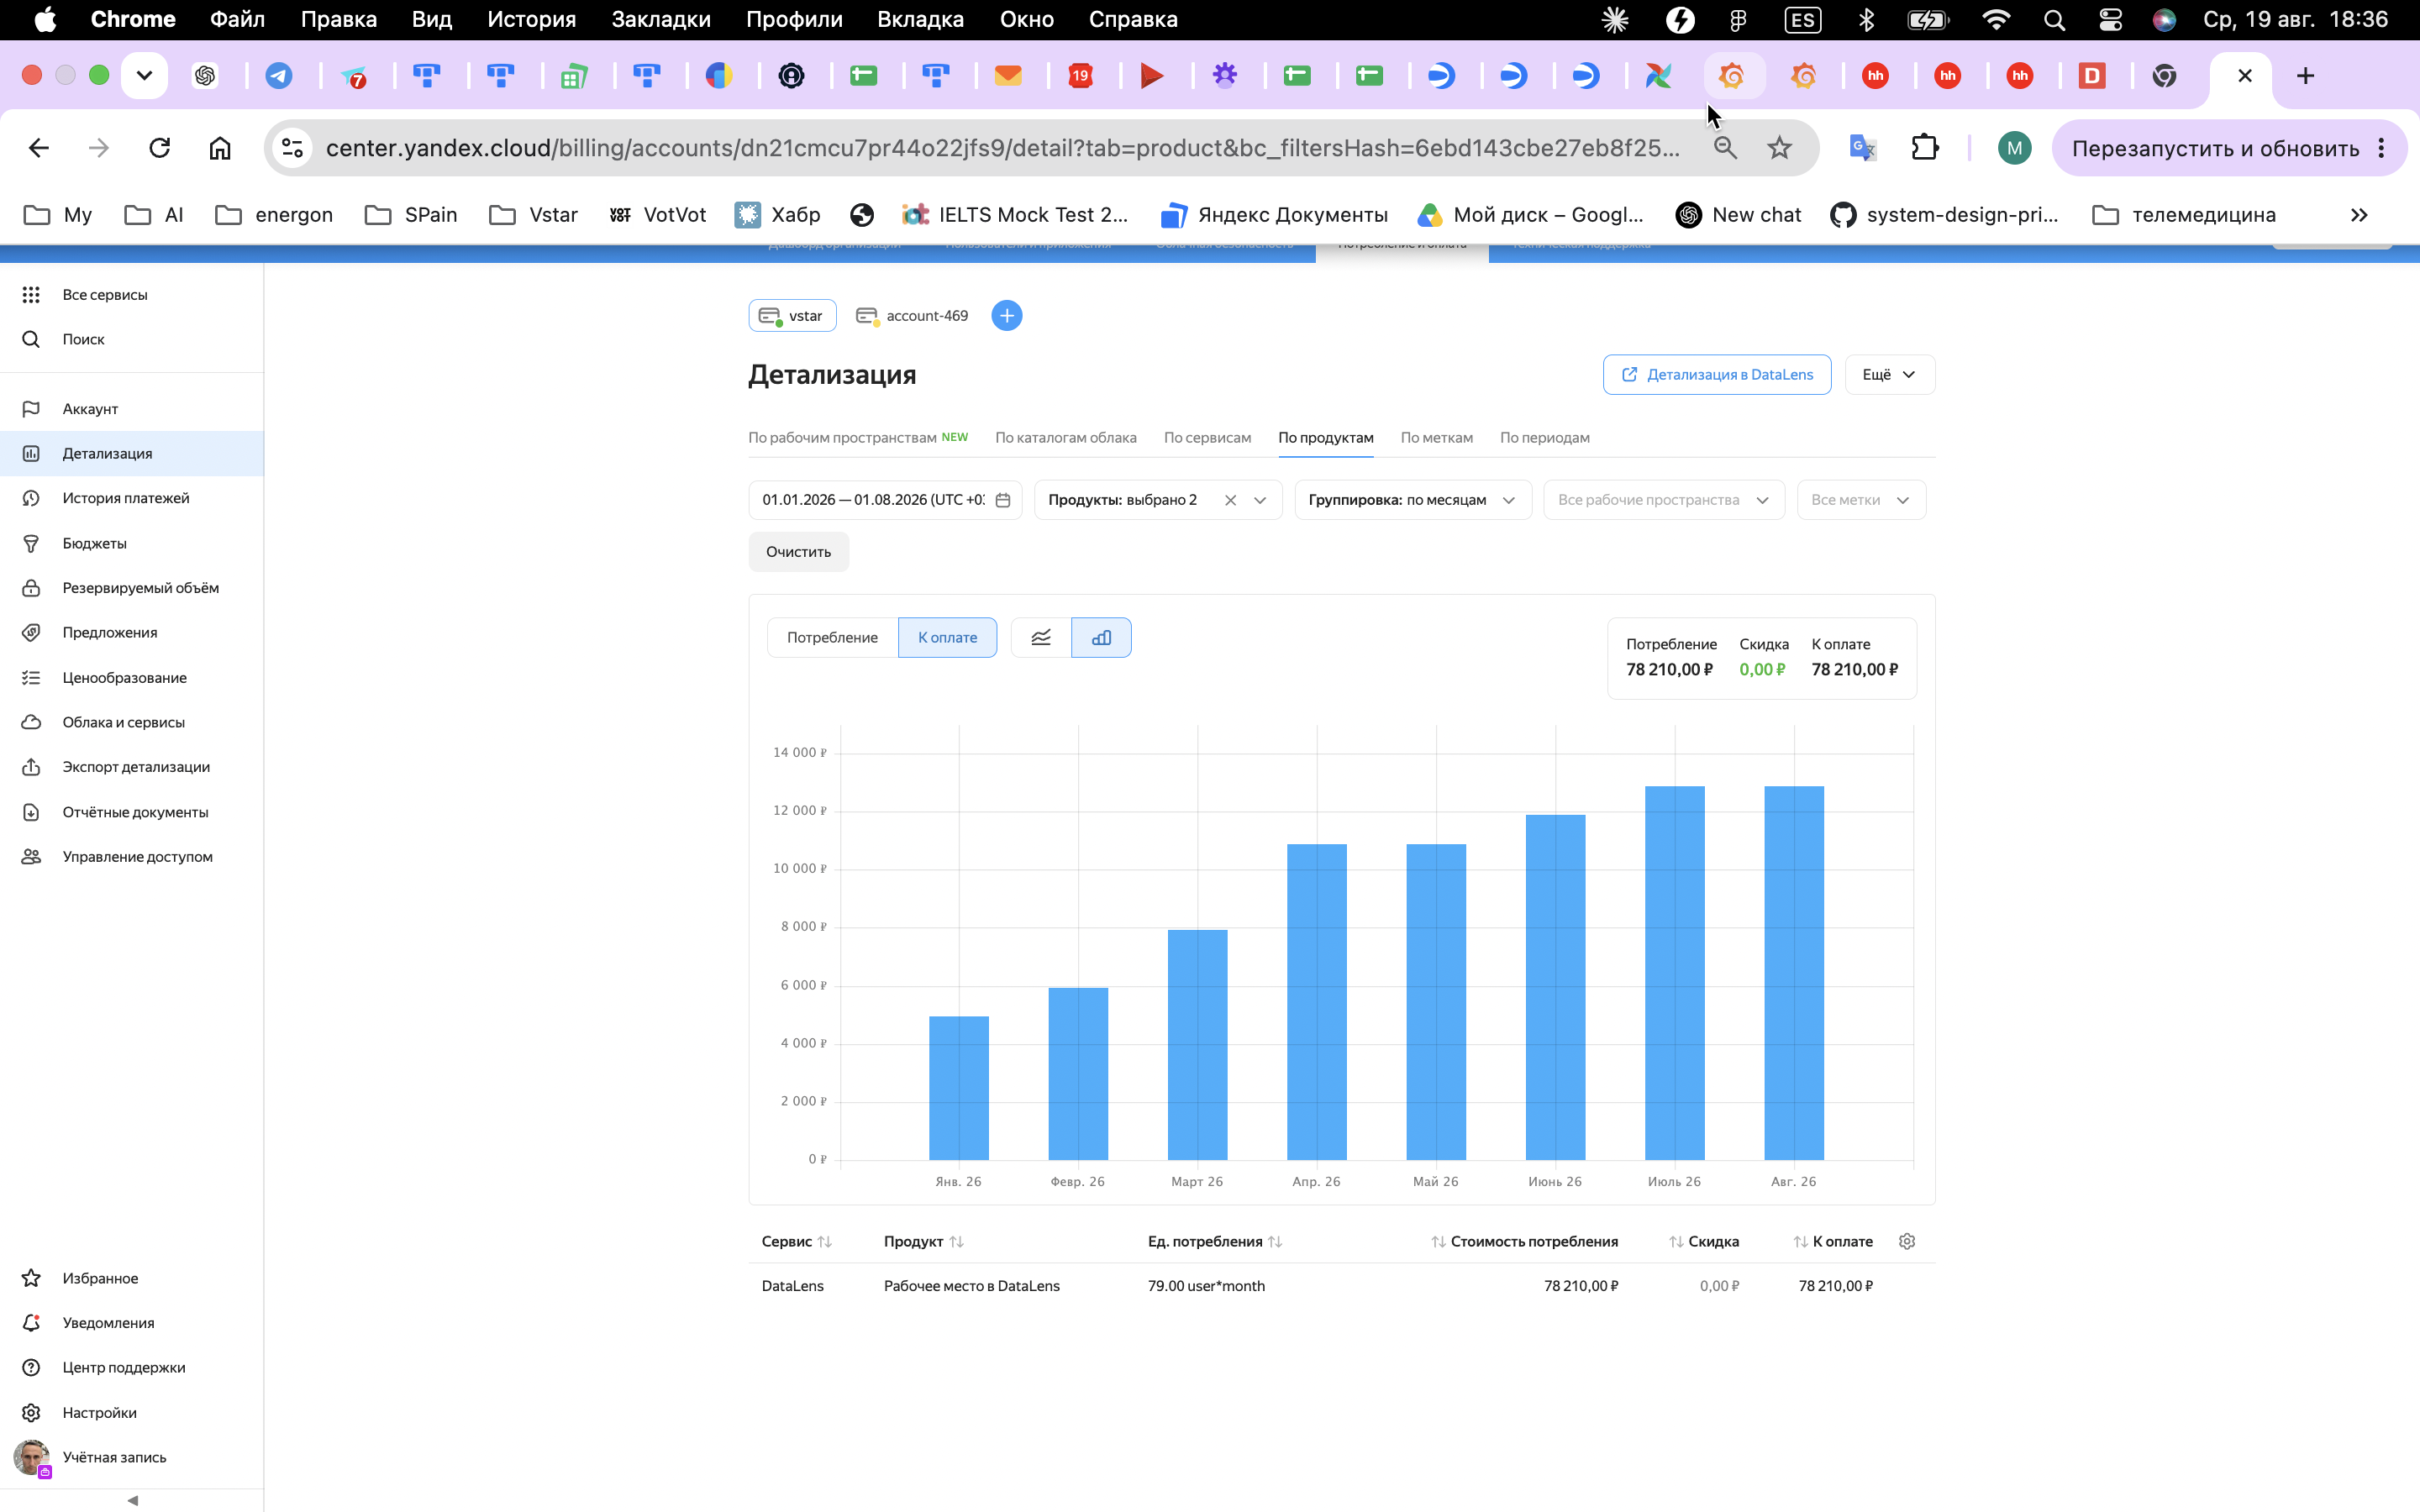Open the Chrome profile M avatar
The height and width of the screenshot is (1512, 2420).
[2014, 148]
